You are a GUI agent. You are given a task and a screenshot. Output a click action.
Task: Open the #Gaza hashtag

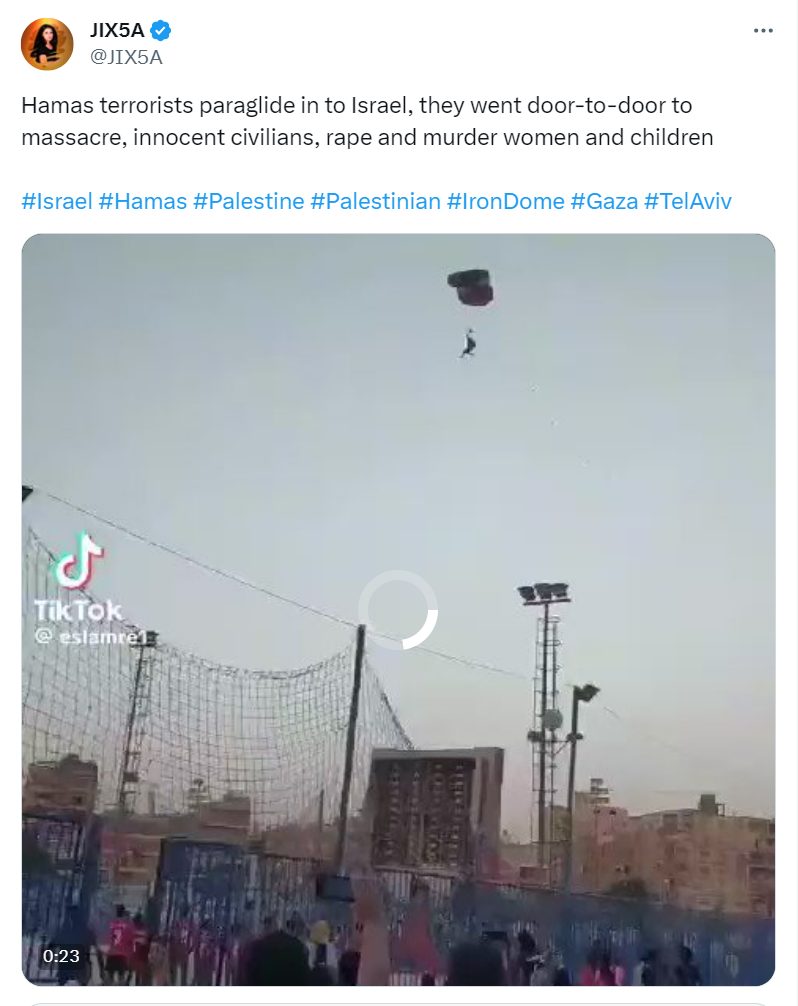[604, 201]
